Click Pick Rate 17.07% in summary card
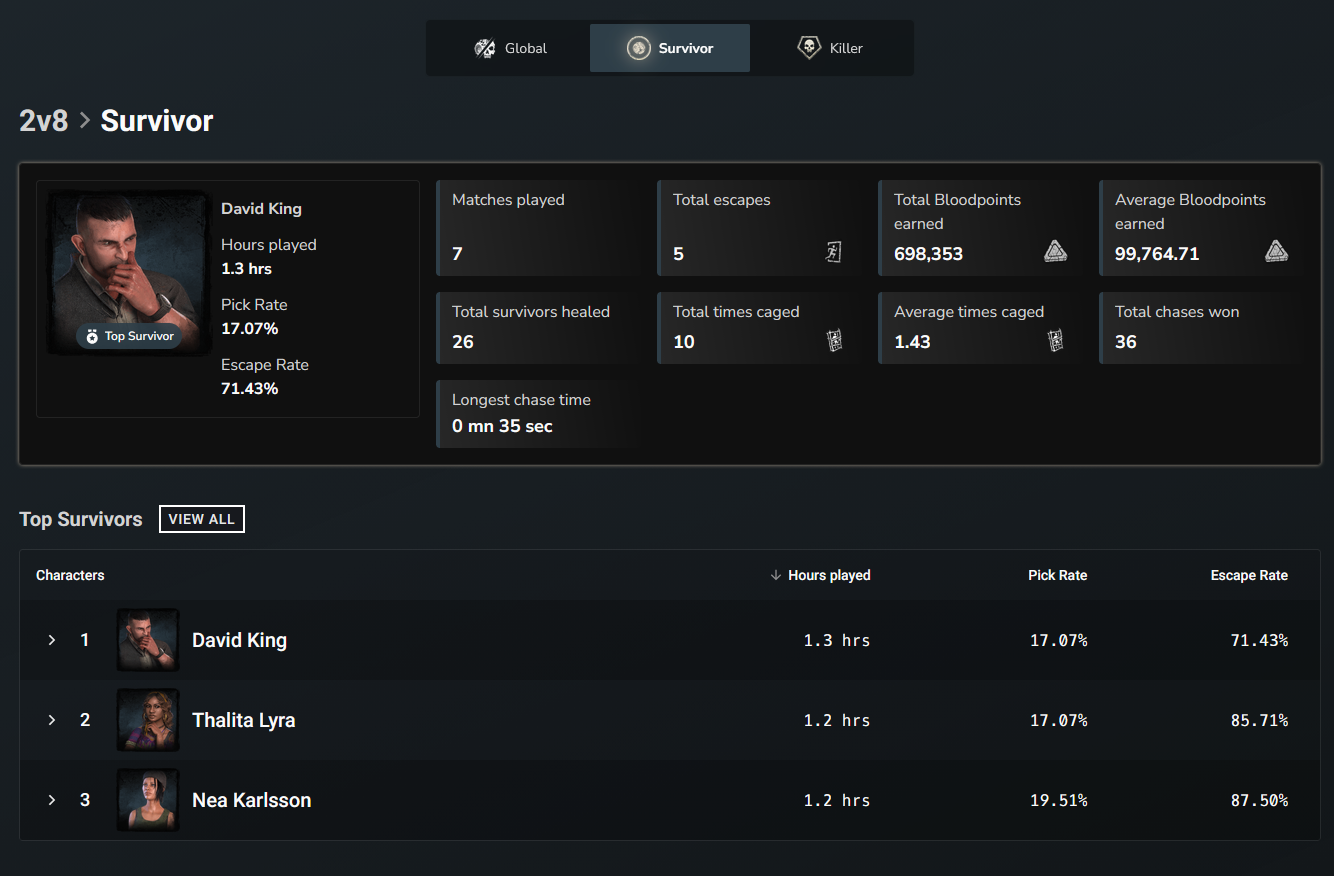The height and width of the screenshot is (876, 1334). coord(249,329)
